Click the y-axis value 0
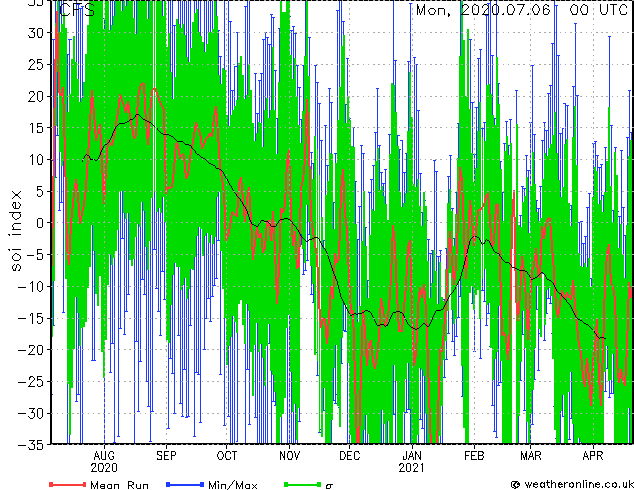634x490 pixels. [39, 223]
